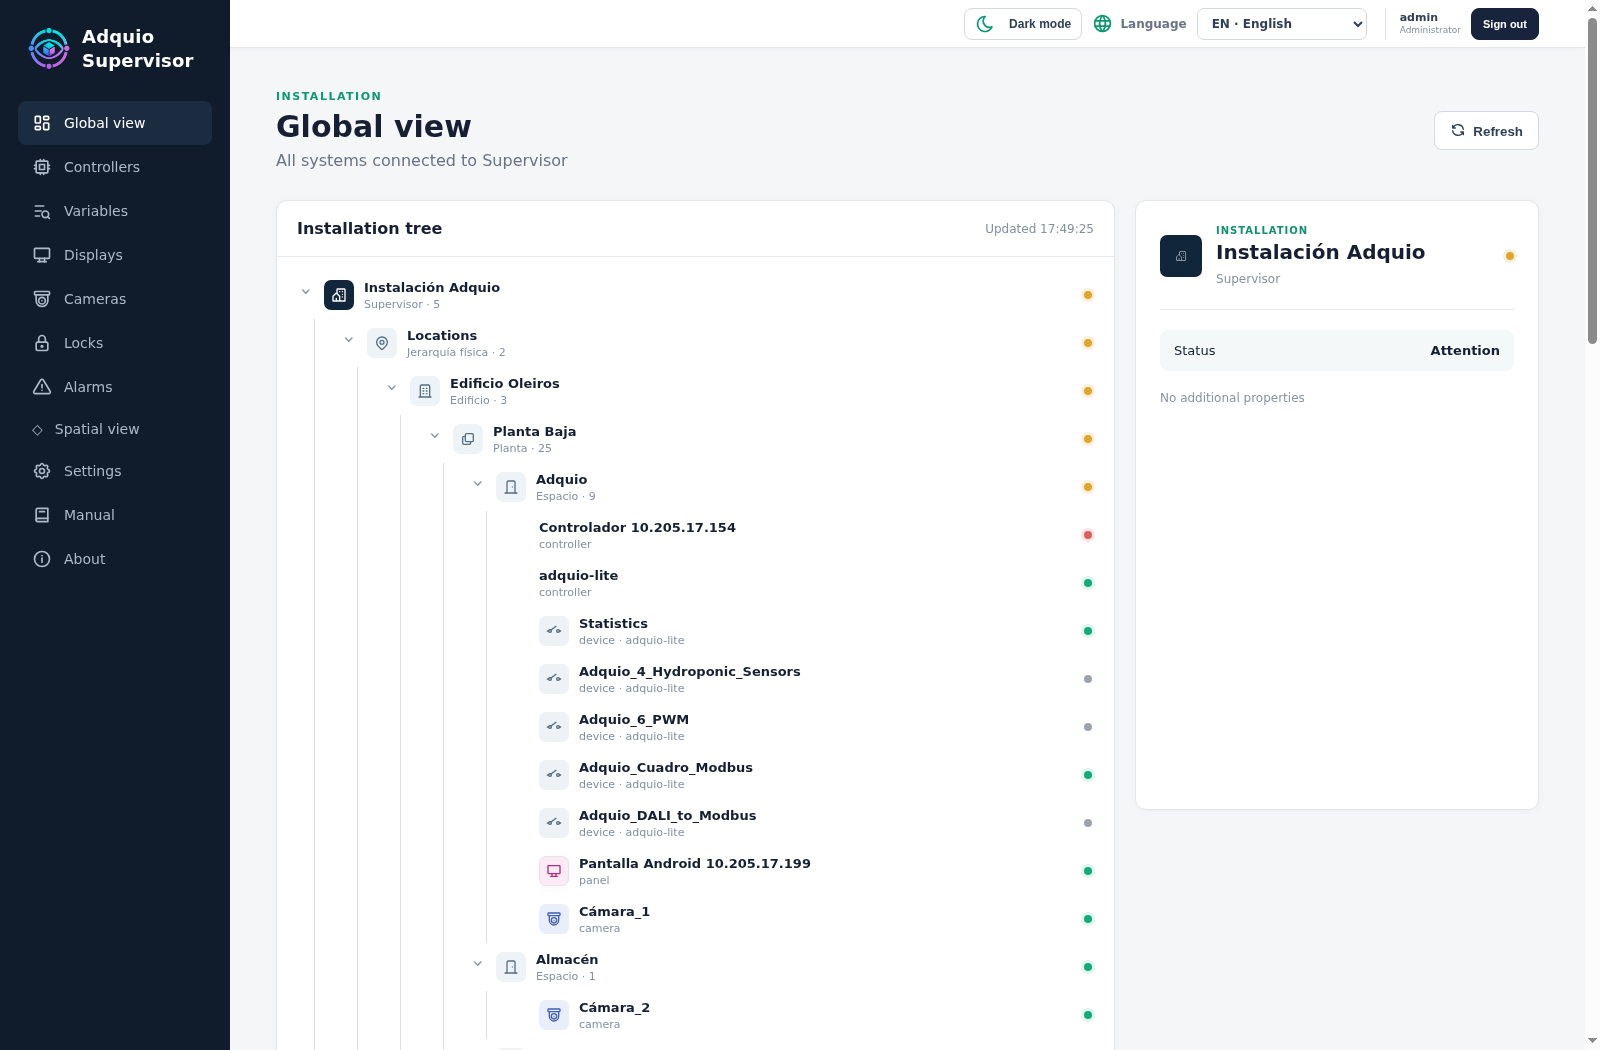Open the Global view menu item
The image size is (1600, 1050).
115,123
